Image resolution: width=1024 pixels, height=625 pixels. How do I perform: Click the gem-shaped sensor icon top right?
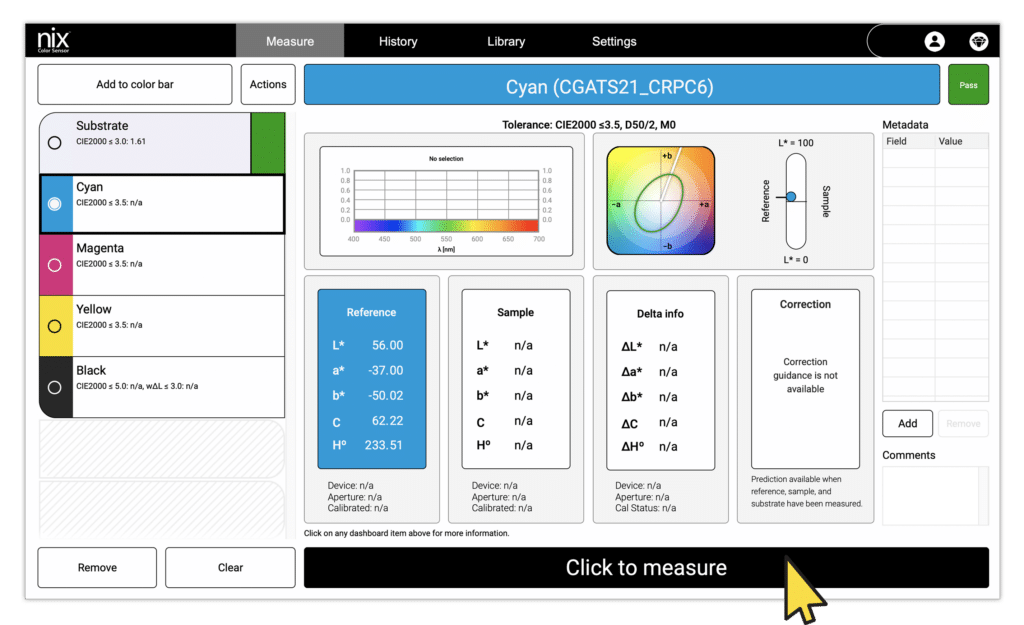click(979, 41)
